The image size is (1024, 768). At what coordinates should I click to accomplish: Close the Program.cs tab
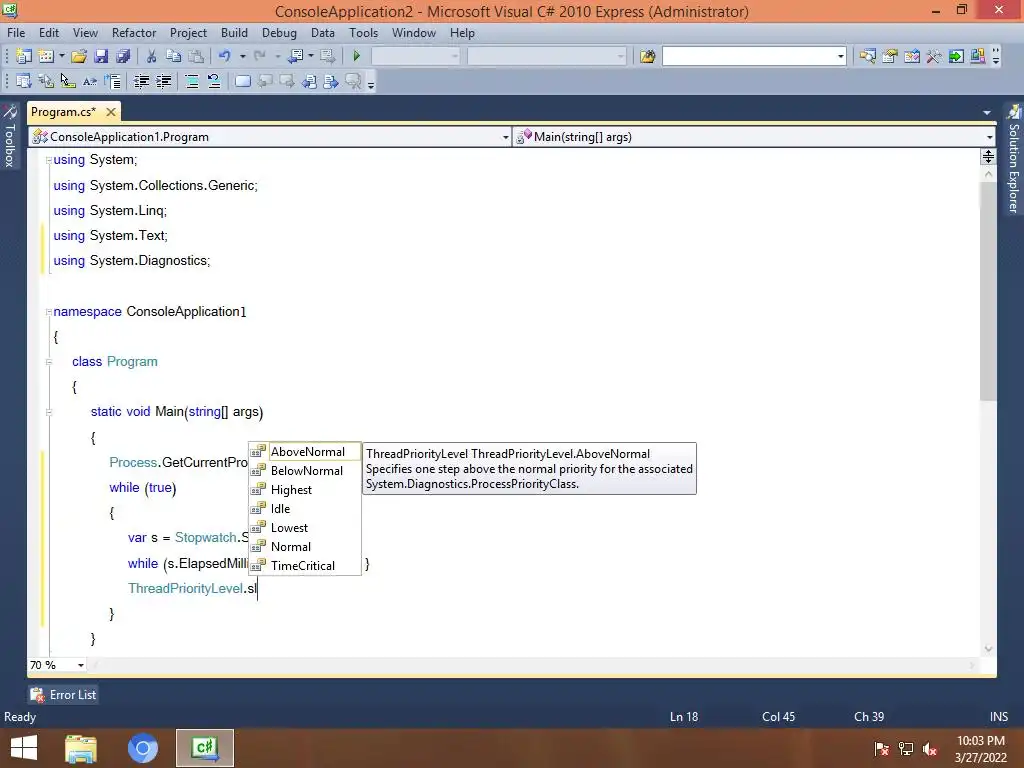coord(111,112)
